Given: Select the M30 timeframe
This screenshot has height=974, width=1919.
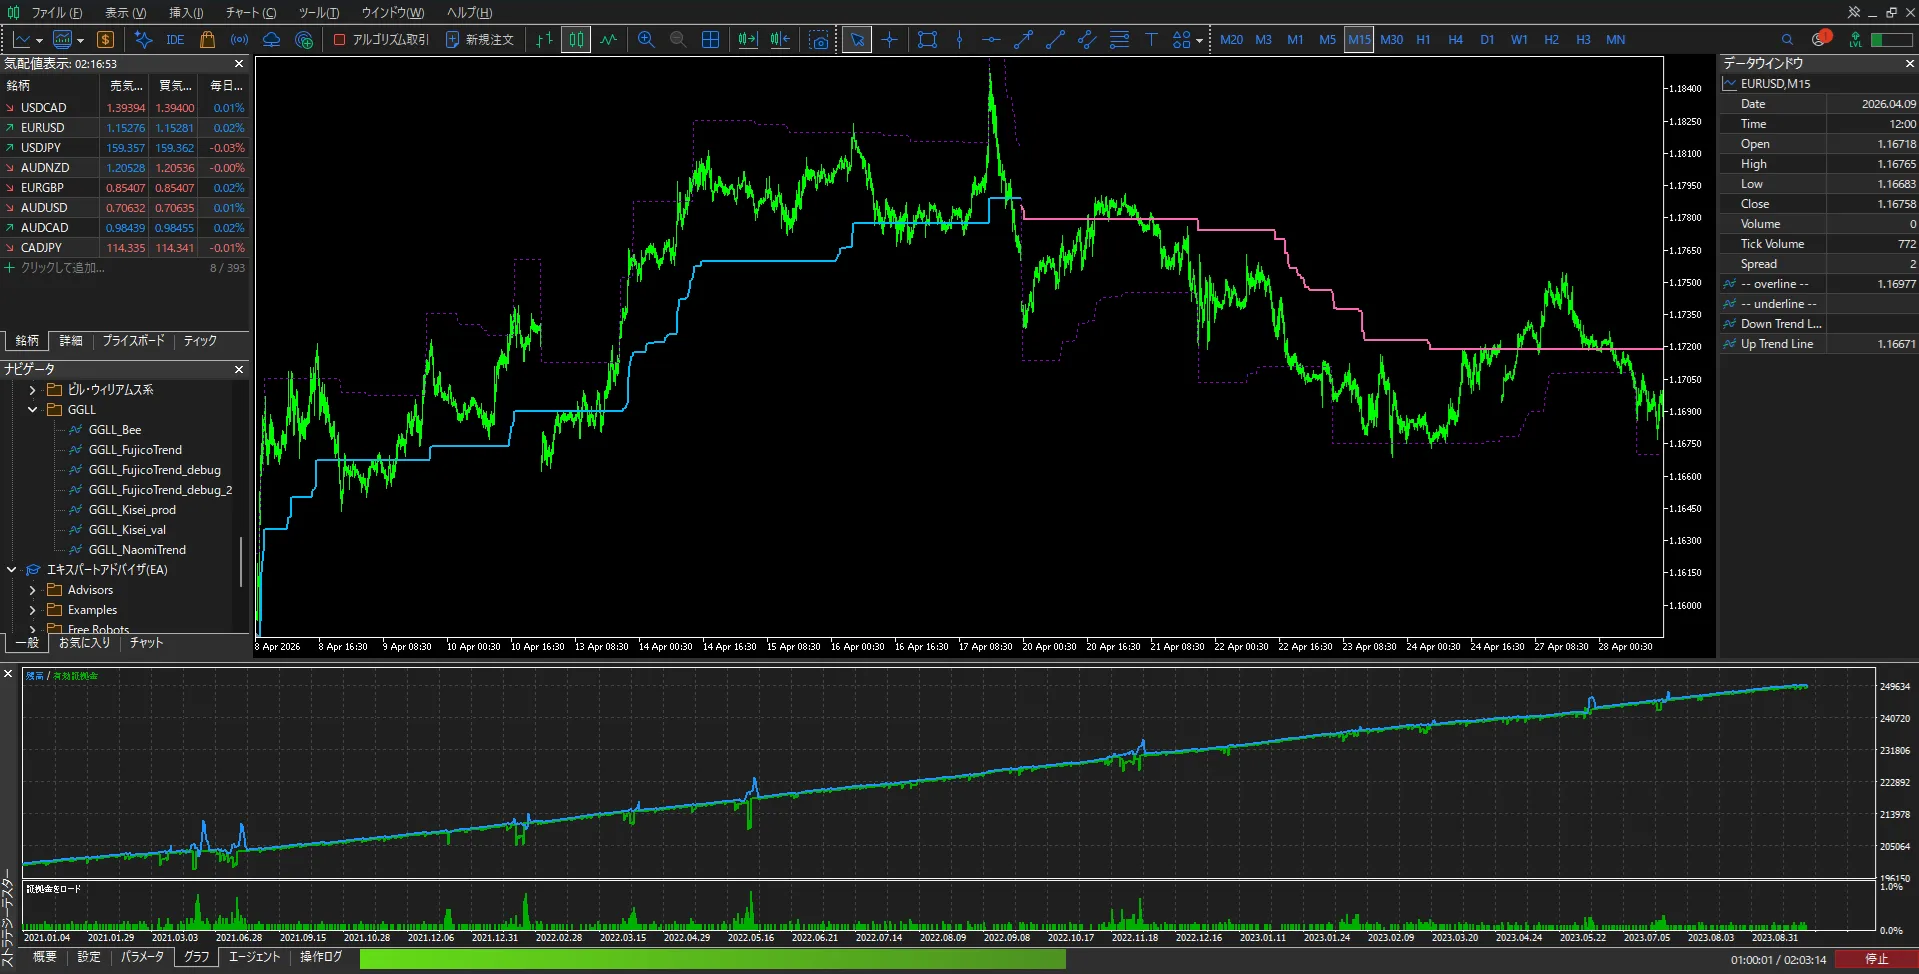Looking at the screenshot, I should [x=1391, y=40].
